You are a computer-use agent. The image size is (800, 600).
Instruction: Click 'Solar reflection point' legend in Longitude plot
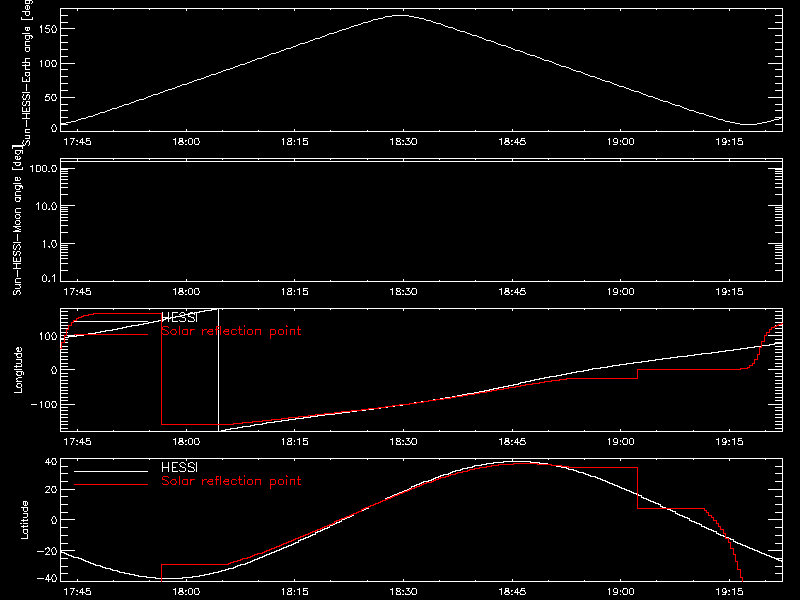click(231, 331)
